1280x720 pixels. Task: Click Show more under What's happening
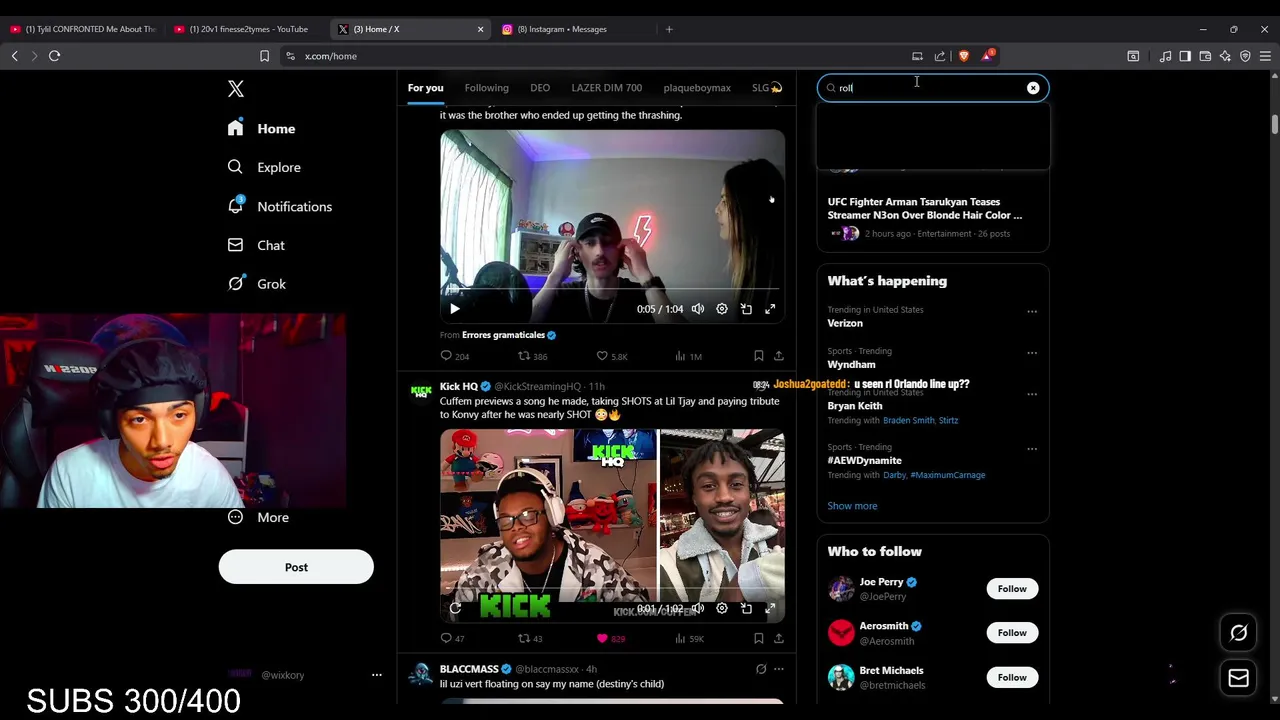852,506
